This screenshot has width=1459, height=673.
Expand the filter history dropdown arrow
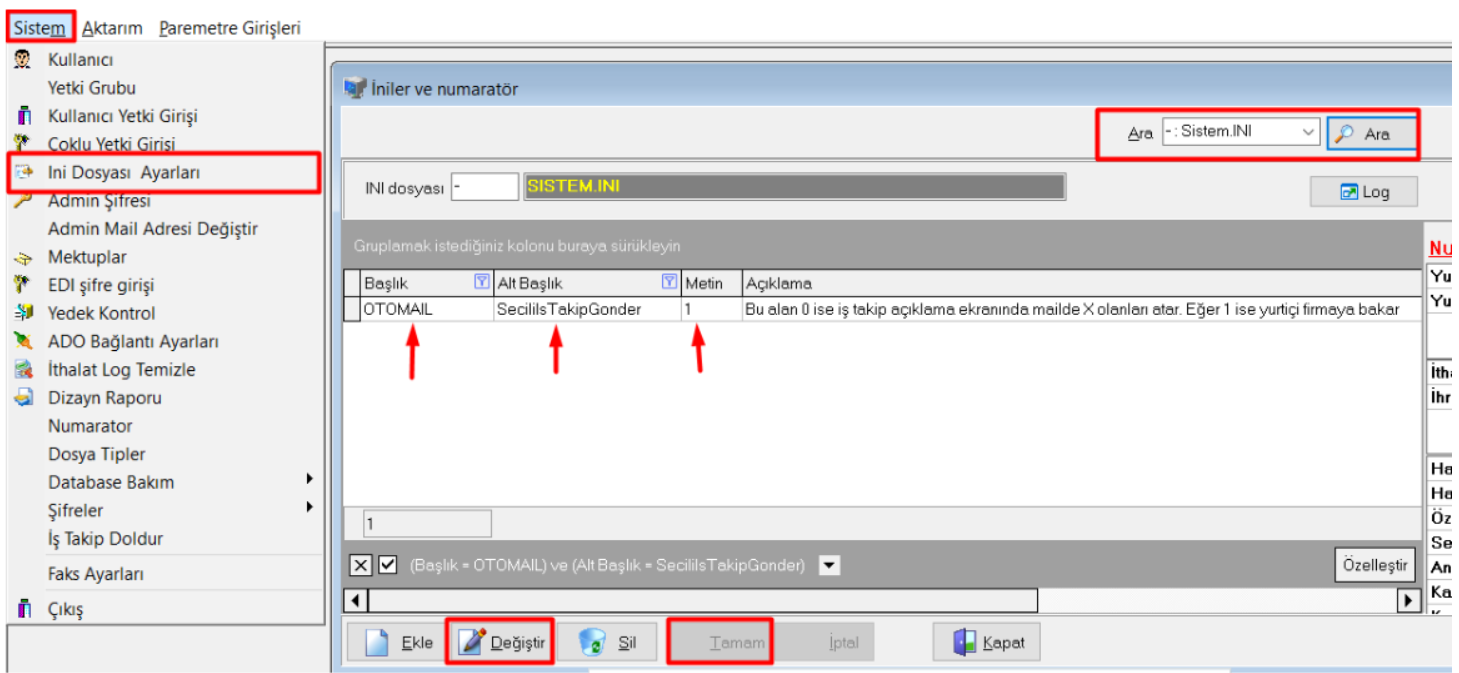click(x=828, y=566)
